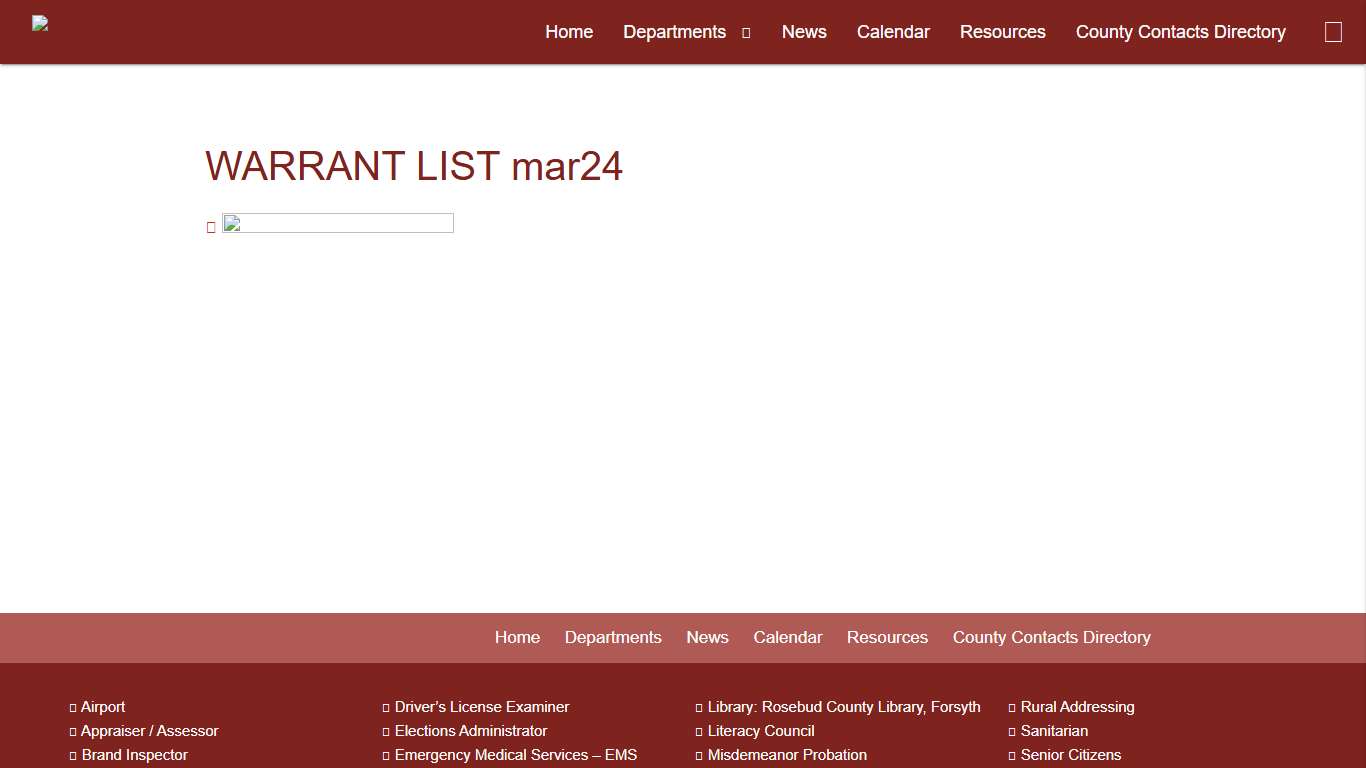Image resolution: width=1366 pixels, height=768 pixels.
Task: Open Emergency Medical Services – EMS link
Action: click(x=516, y=755)
